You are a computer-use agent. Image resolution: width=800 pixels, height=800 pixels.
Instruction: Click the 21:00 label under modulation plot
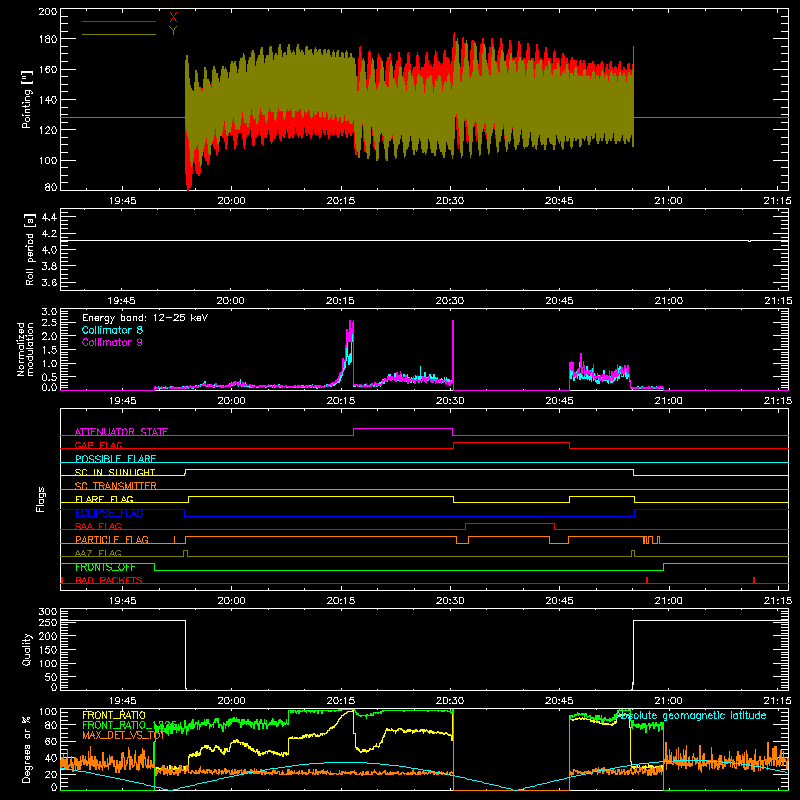coord(668,401)
